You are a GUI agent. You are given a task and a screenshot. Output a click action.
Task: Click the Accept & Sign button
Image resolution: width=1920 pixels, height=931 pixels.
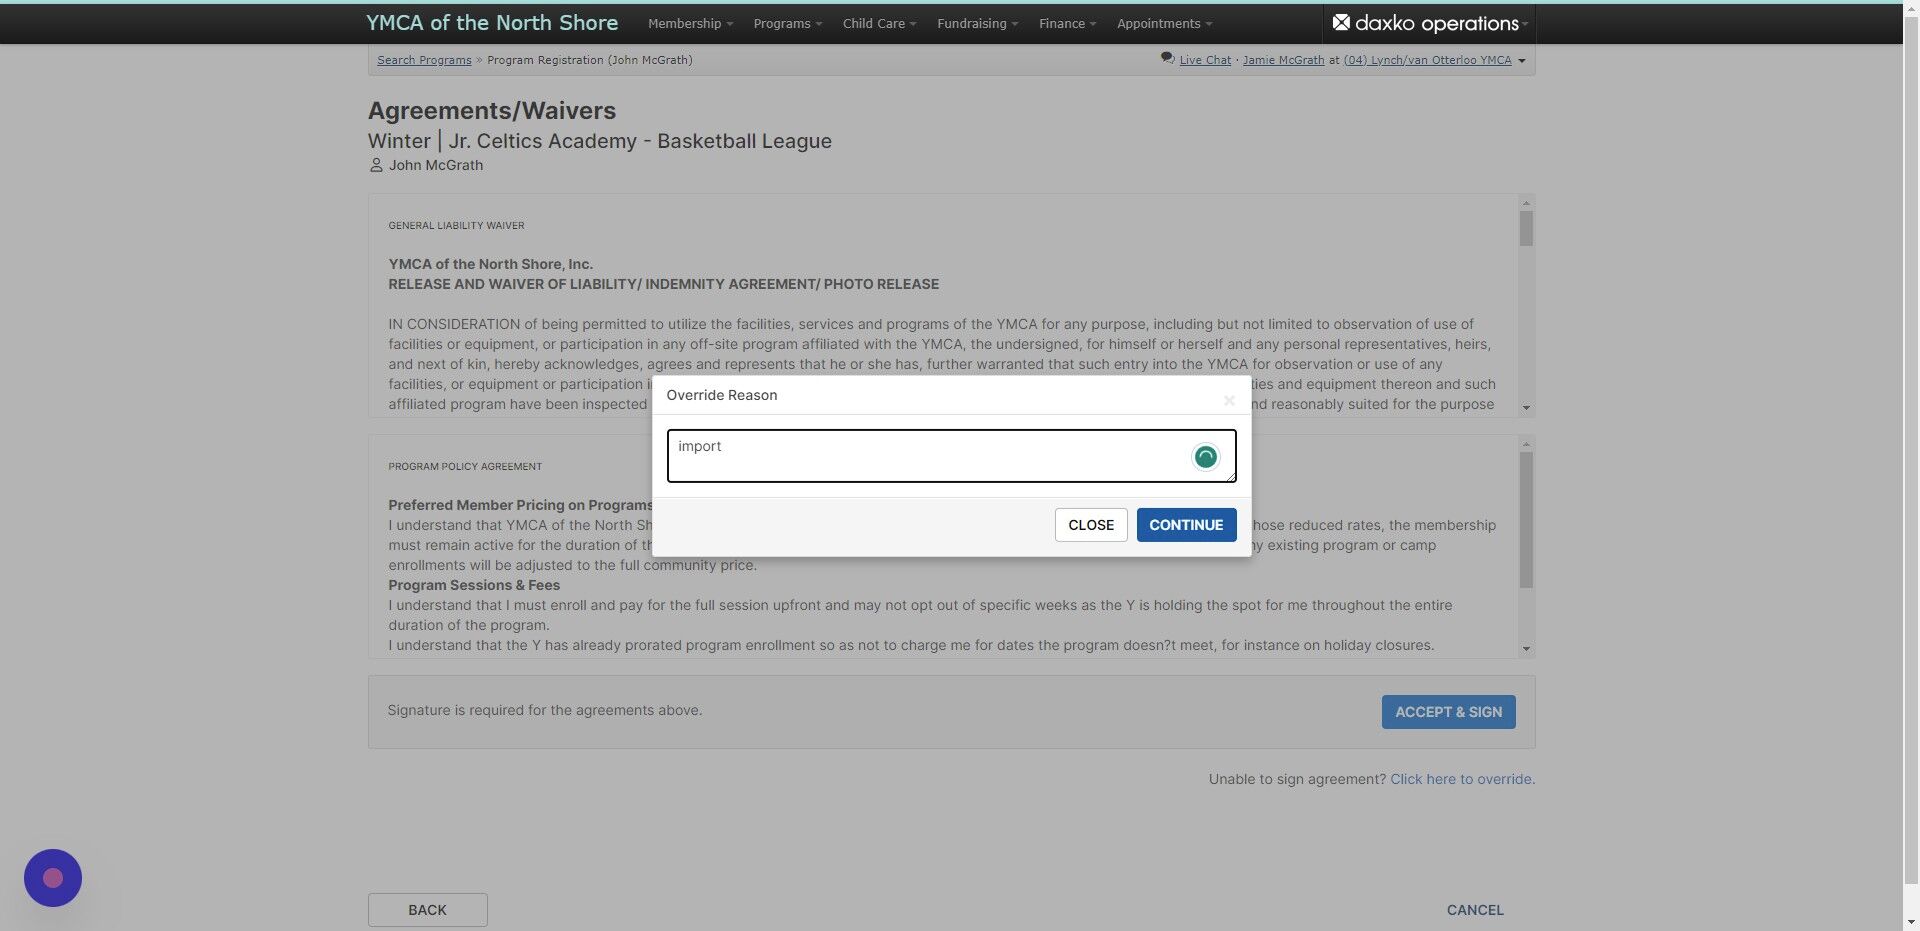[1448, 712]
